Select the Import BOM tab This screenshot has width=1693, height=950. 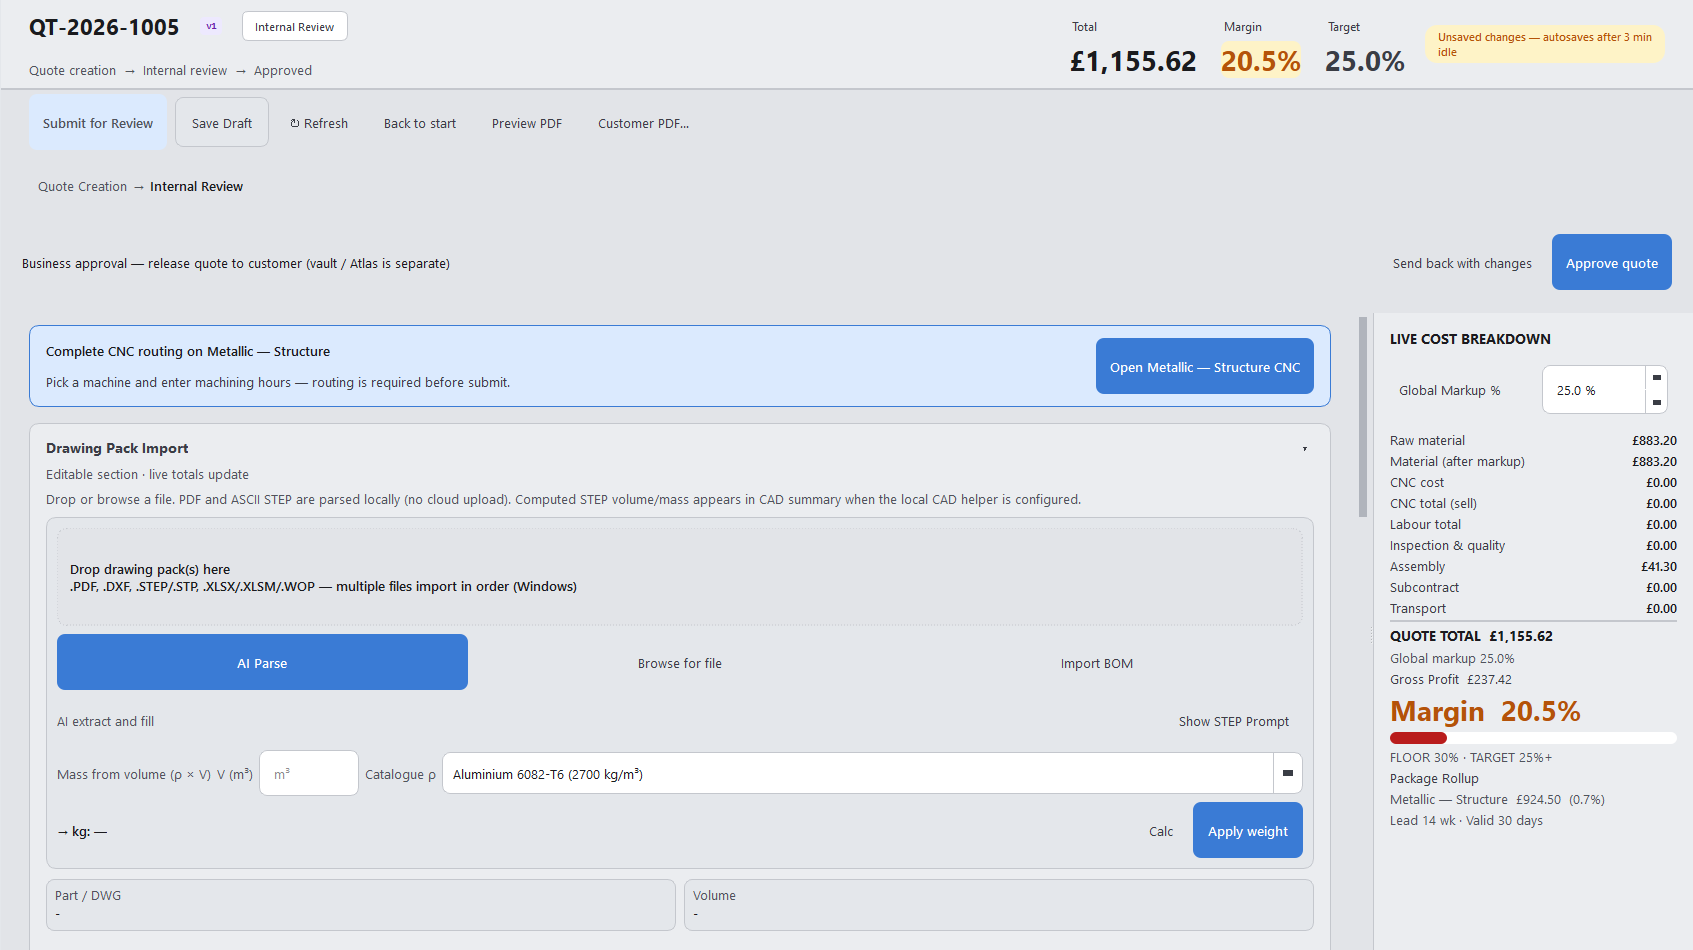coord(1097,663)
